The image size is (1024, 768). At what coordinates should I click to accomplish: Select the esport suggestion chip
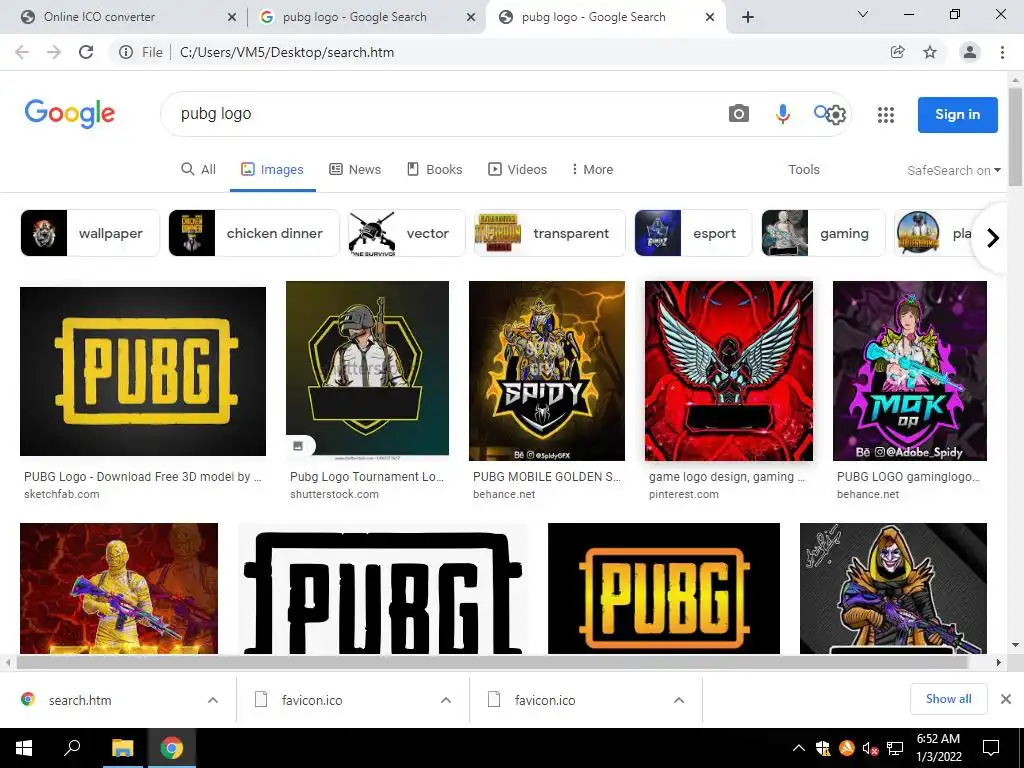tap(693, 233)
